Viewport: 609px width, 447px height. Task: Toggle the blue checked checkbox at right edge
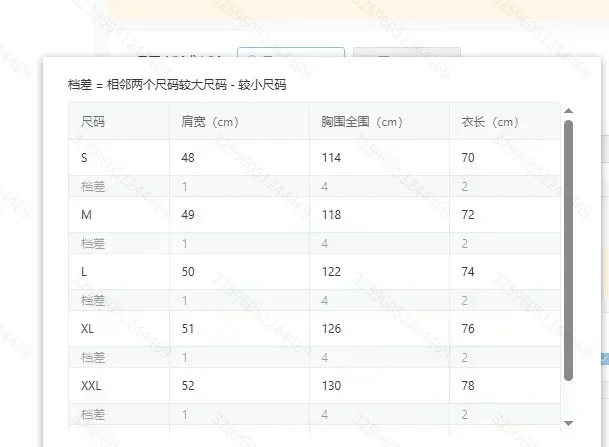[x=605, y=359]
